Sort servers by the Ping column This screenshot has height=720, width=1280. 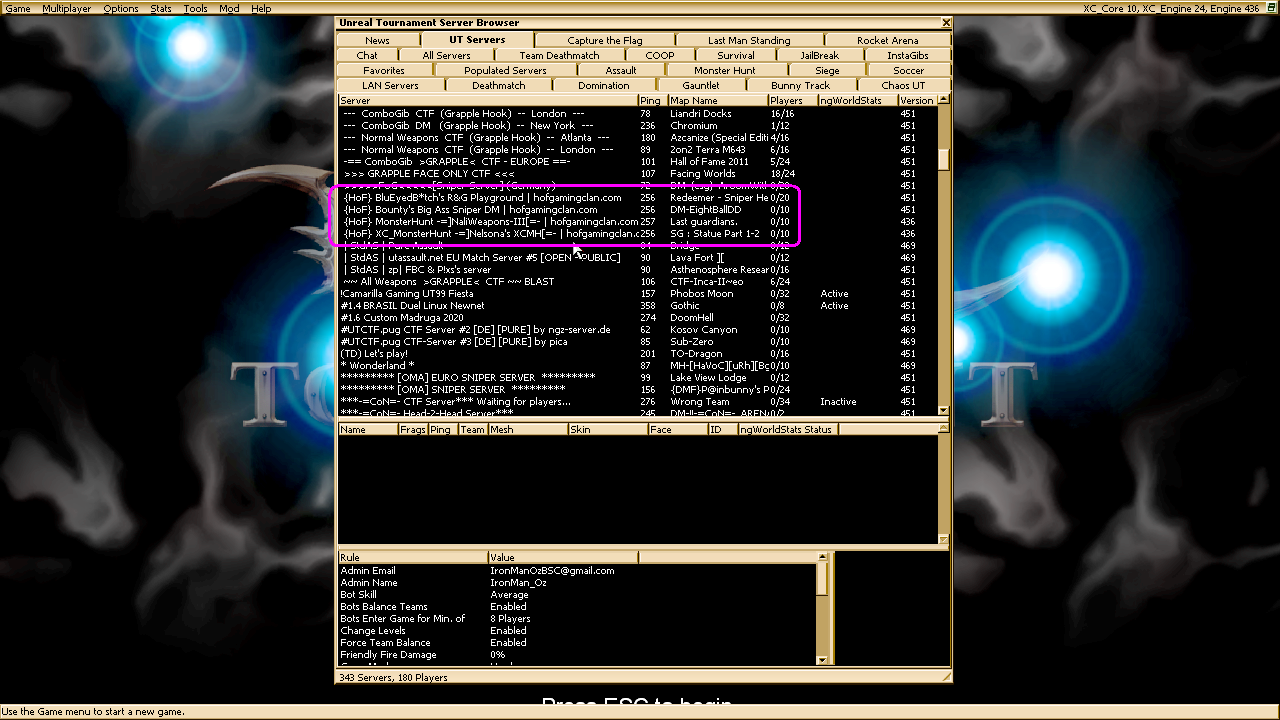(650, 100)
